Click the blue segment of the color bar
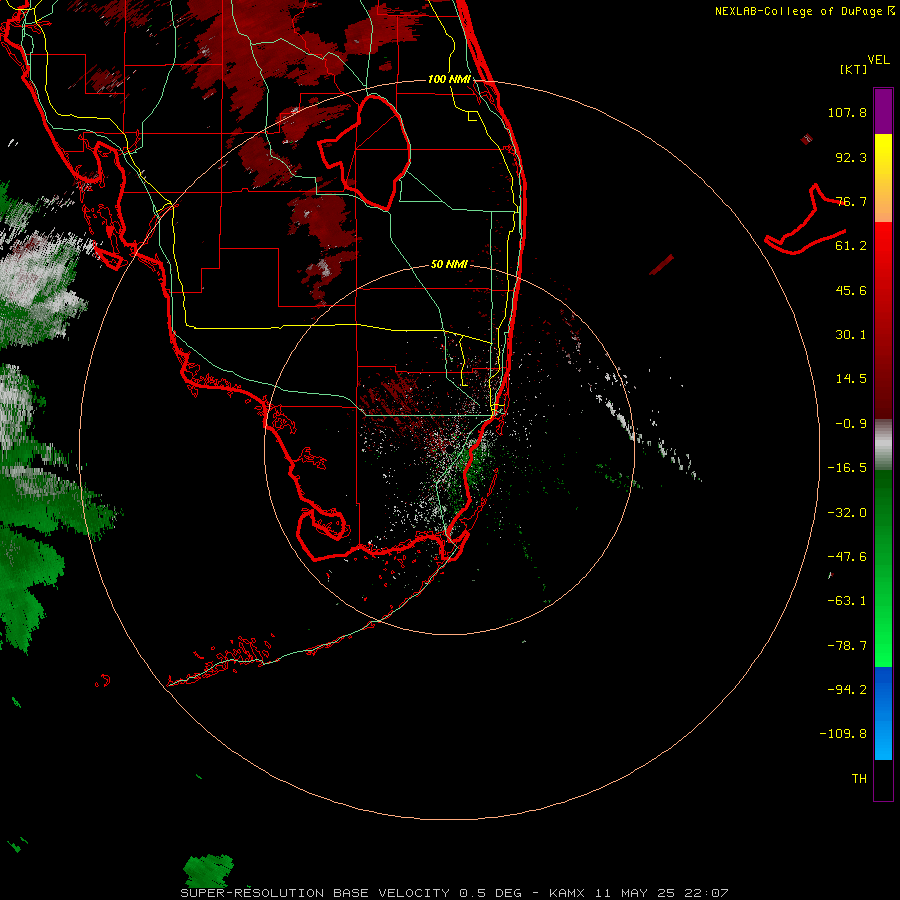This screenshot has height=900, width=900. [x=883, y=713]
